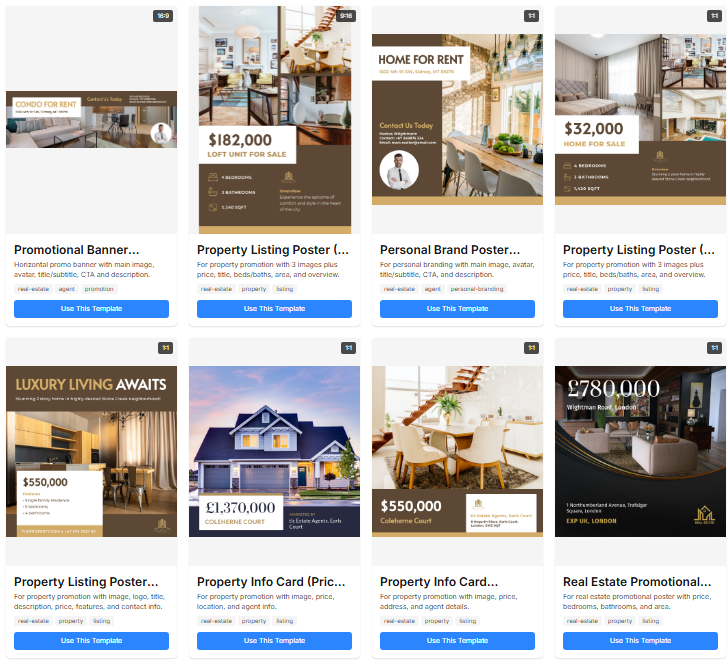The height and width of the screenshot is (667, 728).
Task: Open the £1,370,000 Coleherne Court house thumbnail
Action: click(x=274, y=451)
